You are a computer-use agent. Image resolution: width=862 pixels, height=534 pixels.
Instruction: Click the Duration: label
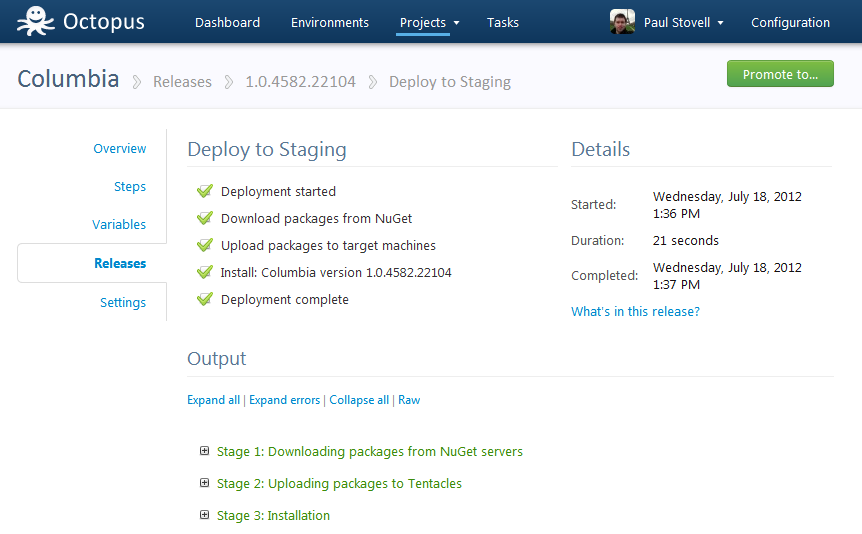point(598,240)
